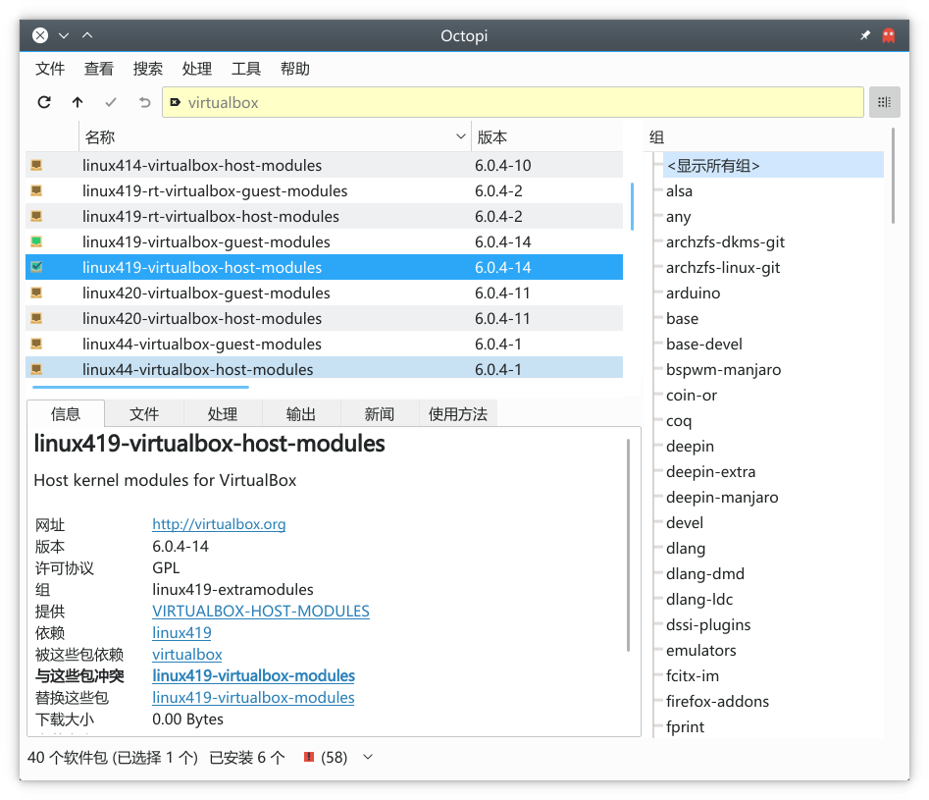Screen dimensions: 929x800
Task: Click the commit checkmark toolbar icon
Action: click(111, 102)
